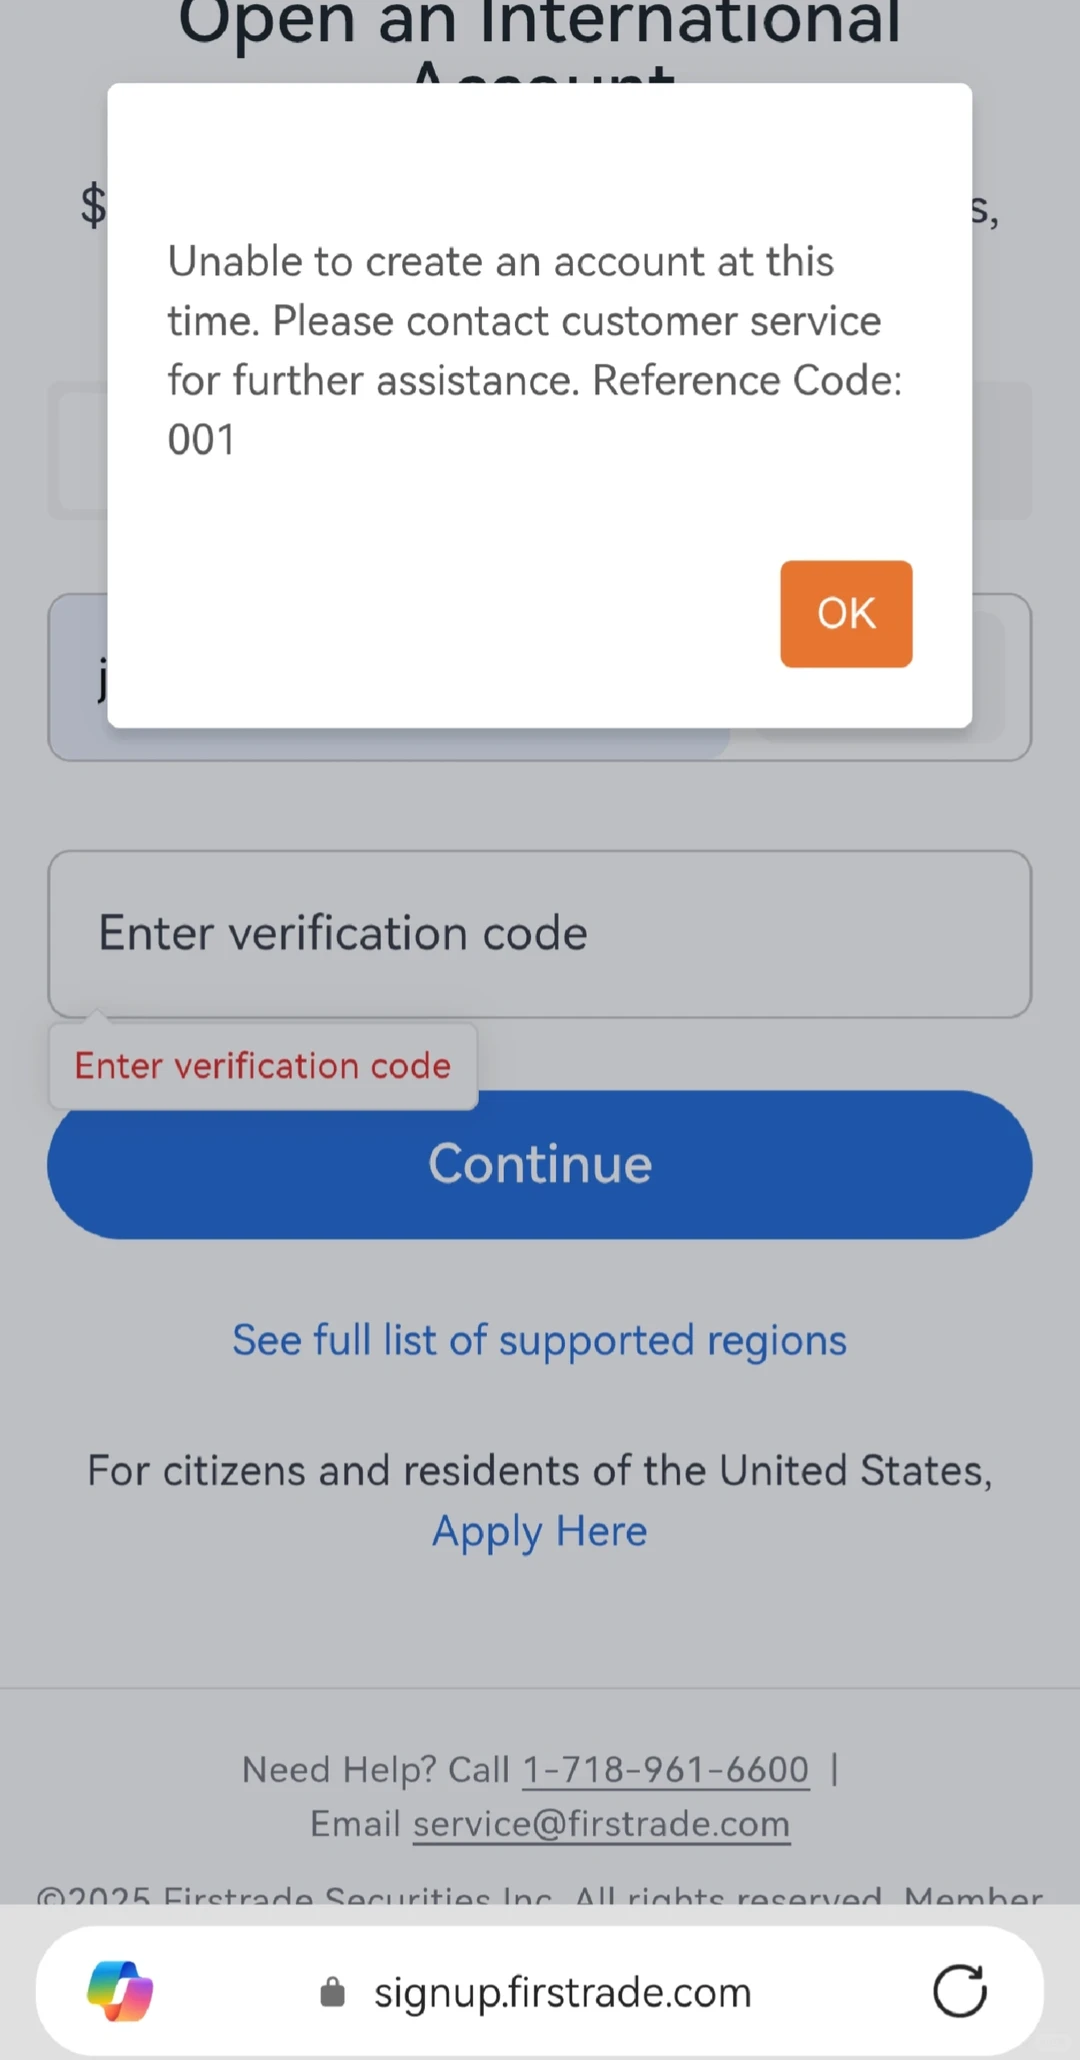Focus the Enter verification code input field

[540, 934]
